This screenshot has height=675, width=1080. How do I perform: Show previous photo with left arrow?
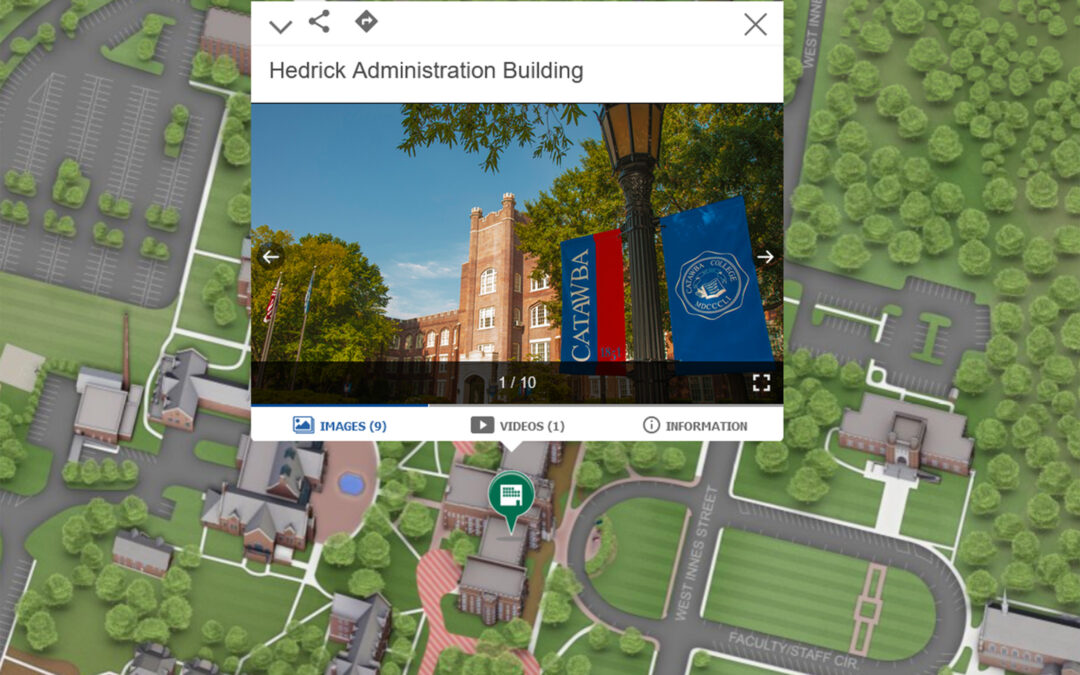point(270,257)
